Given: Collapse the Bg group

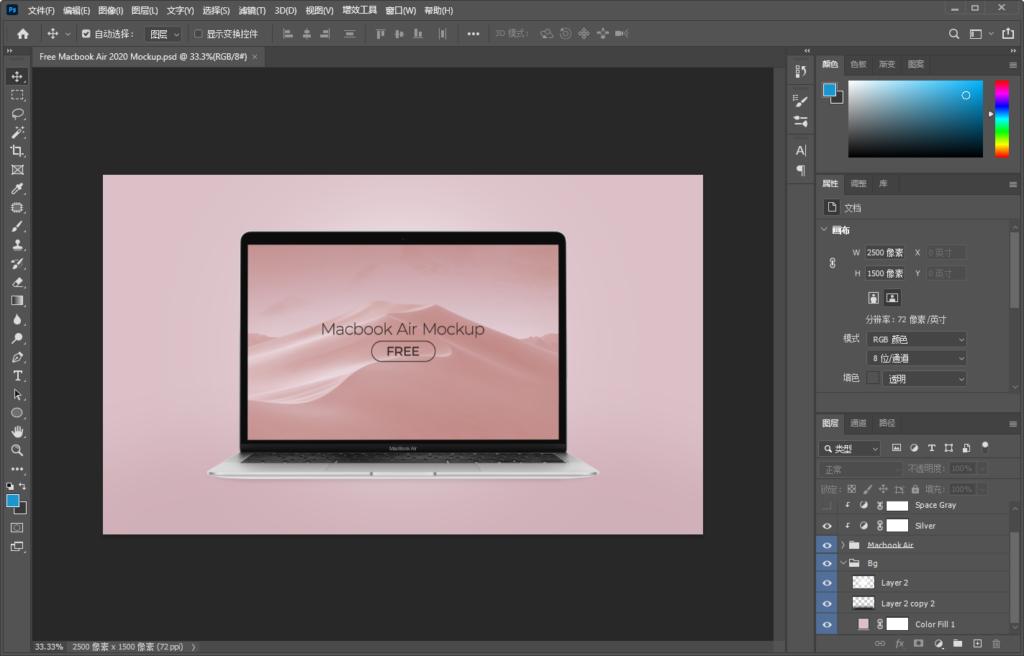Looking at the screenshot, I should (x=842, y=563).
